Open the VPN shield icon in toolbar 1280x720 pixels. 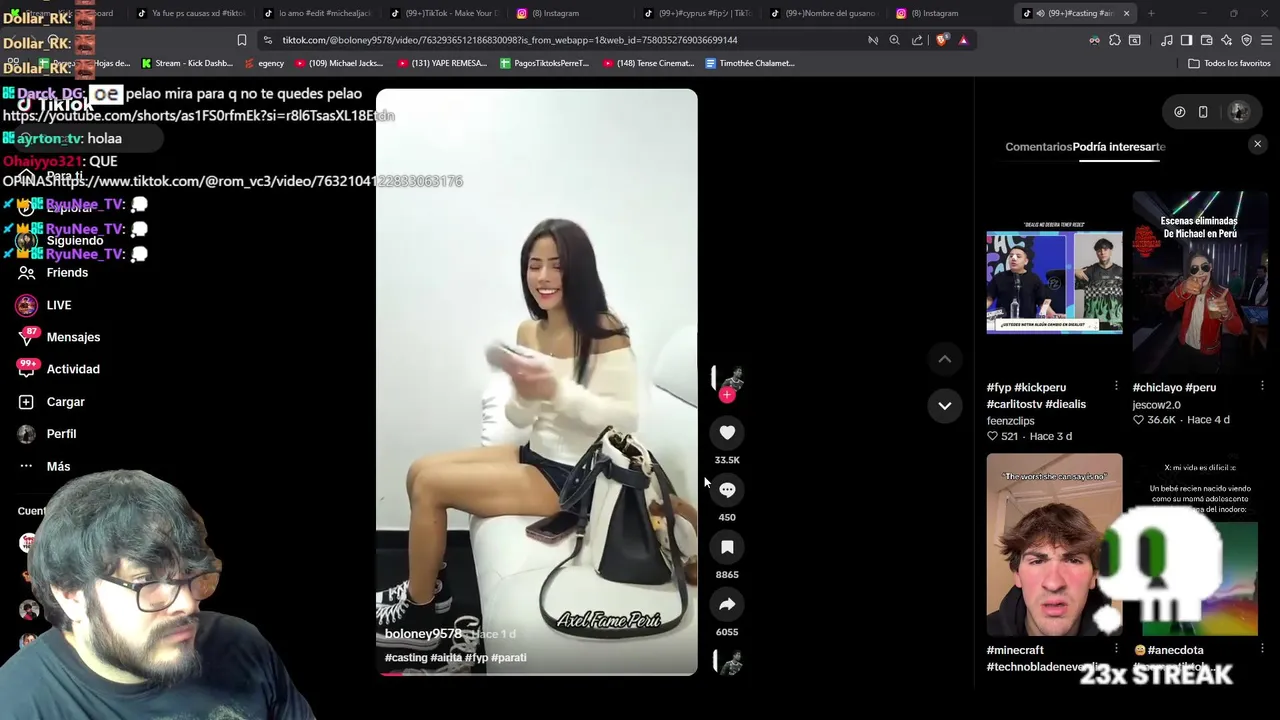click(x=1247, y=40)
